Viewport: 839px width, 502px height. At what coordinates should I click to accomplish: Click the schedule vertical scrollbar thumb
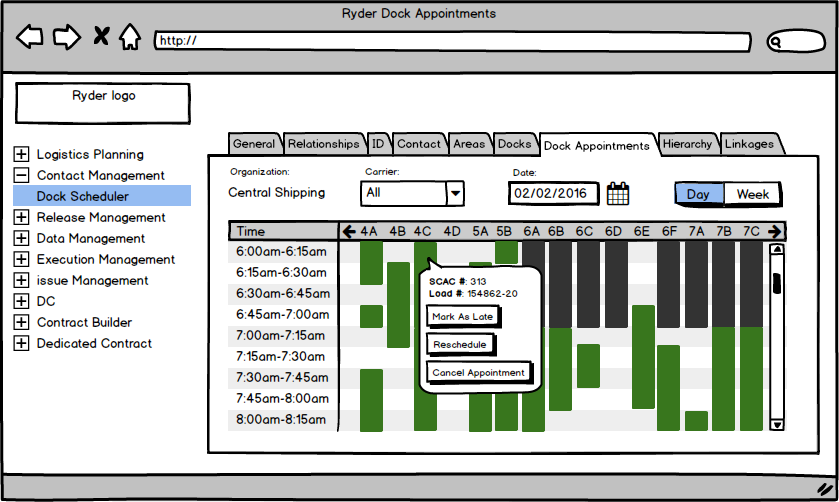click(x=777, y=282)
